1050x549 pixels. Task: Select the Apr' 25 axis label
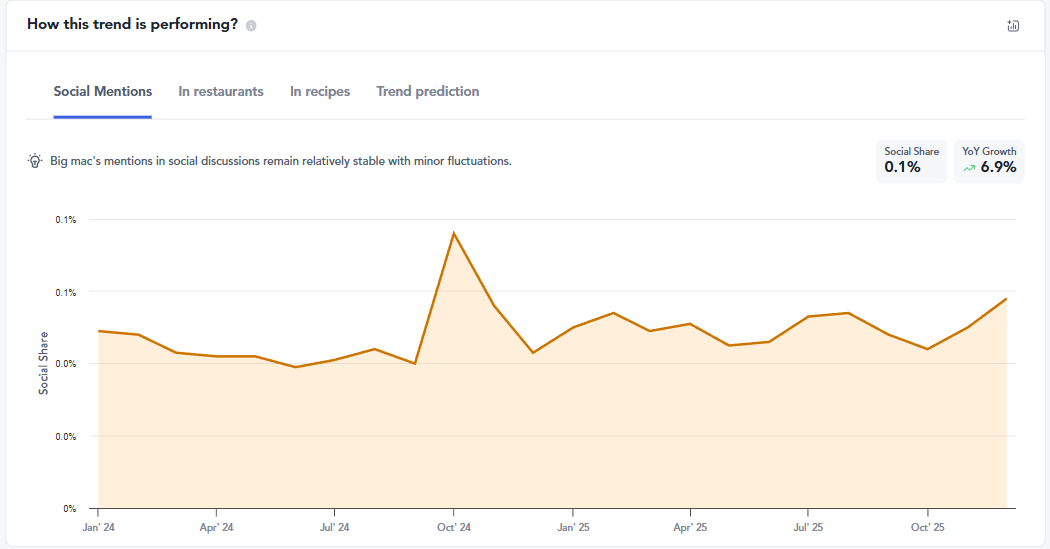click(x=690, y=527)
